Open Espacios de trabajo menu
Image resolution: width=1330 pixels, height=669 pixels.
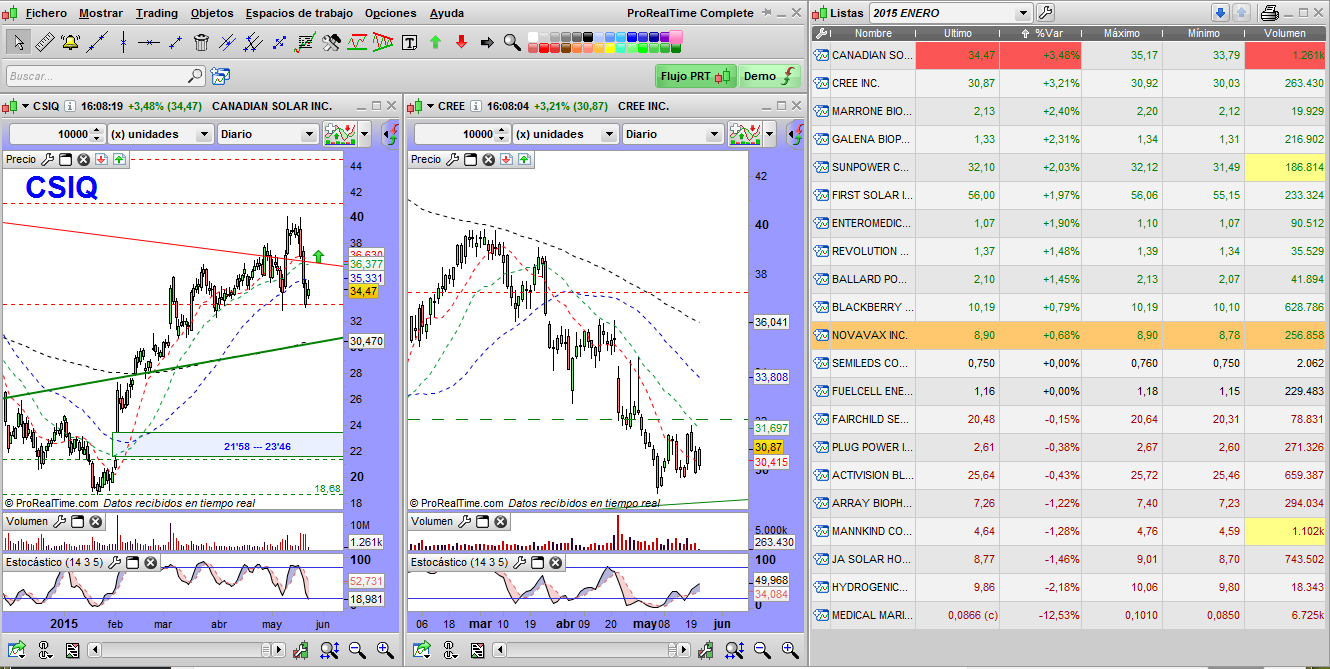click(x=299, y=13)
